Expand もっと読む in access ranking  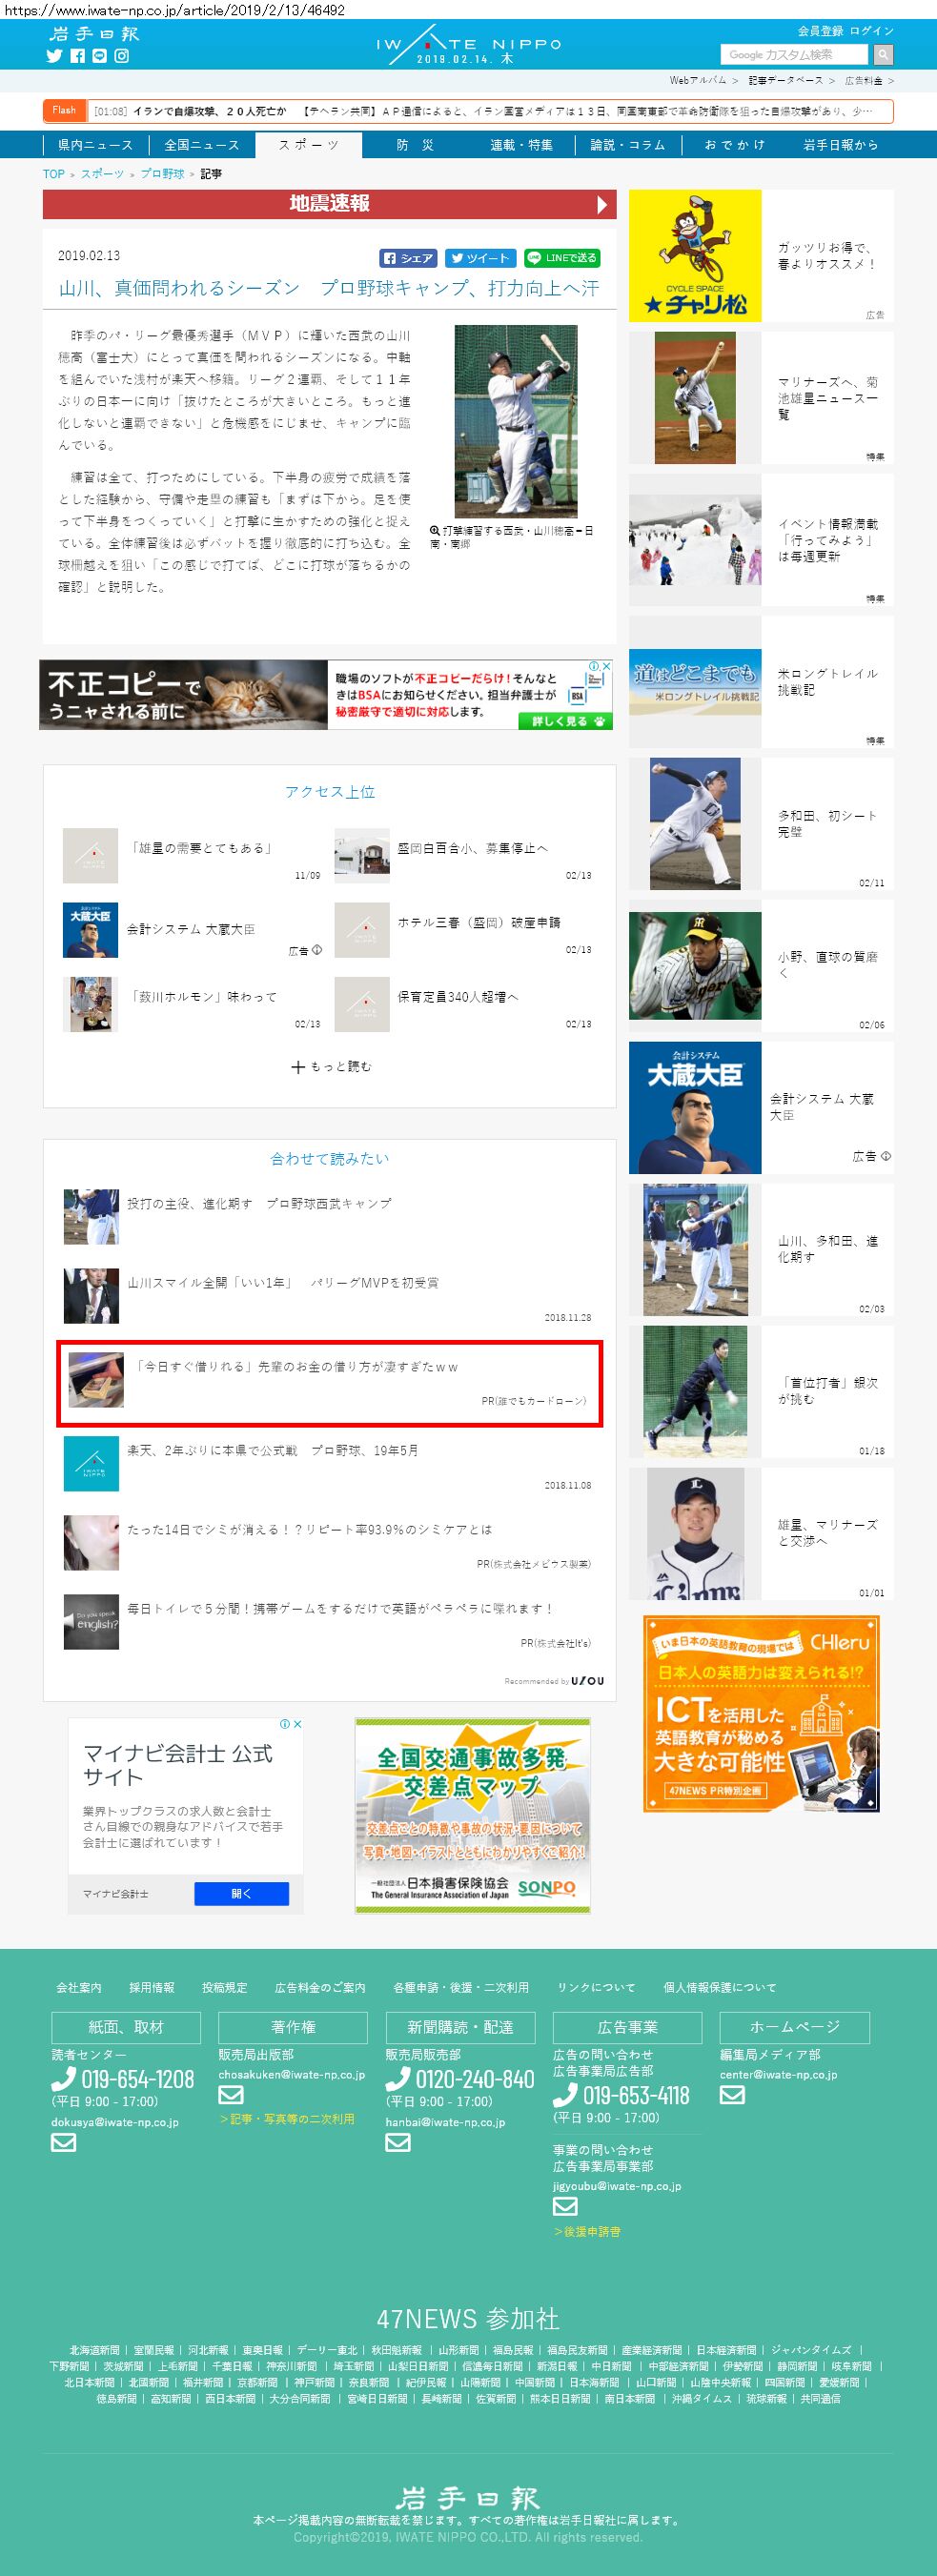pyautogui.click(x=330, y=1067)
